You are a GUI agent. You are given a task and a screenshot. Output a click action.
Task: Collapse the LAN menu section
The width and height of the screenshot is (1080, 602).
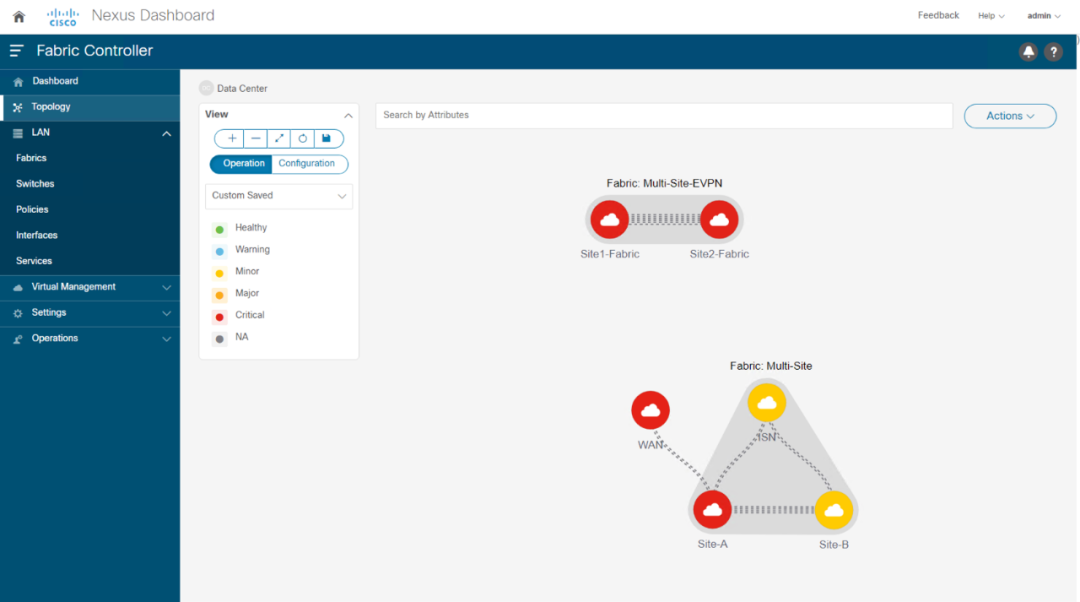(x=166, y=134)
